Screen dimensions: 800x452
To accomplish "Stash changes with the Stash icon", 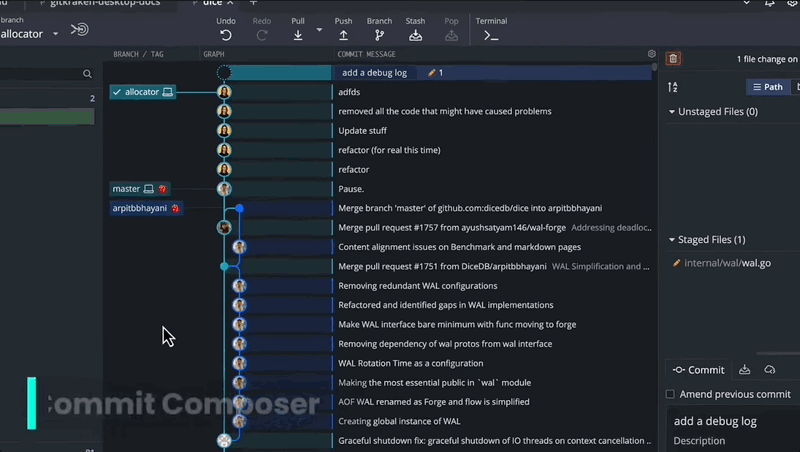I will [415, 35].
